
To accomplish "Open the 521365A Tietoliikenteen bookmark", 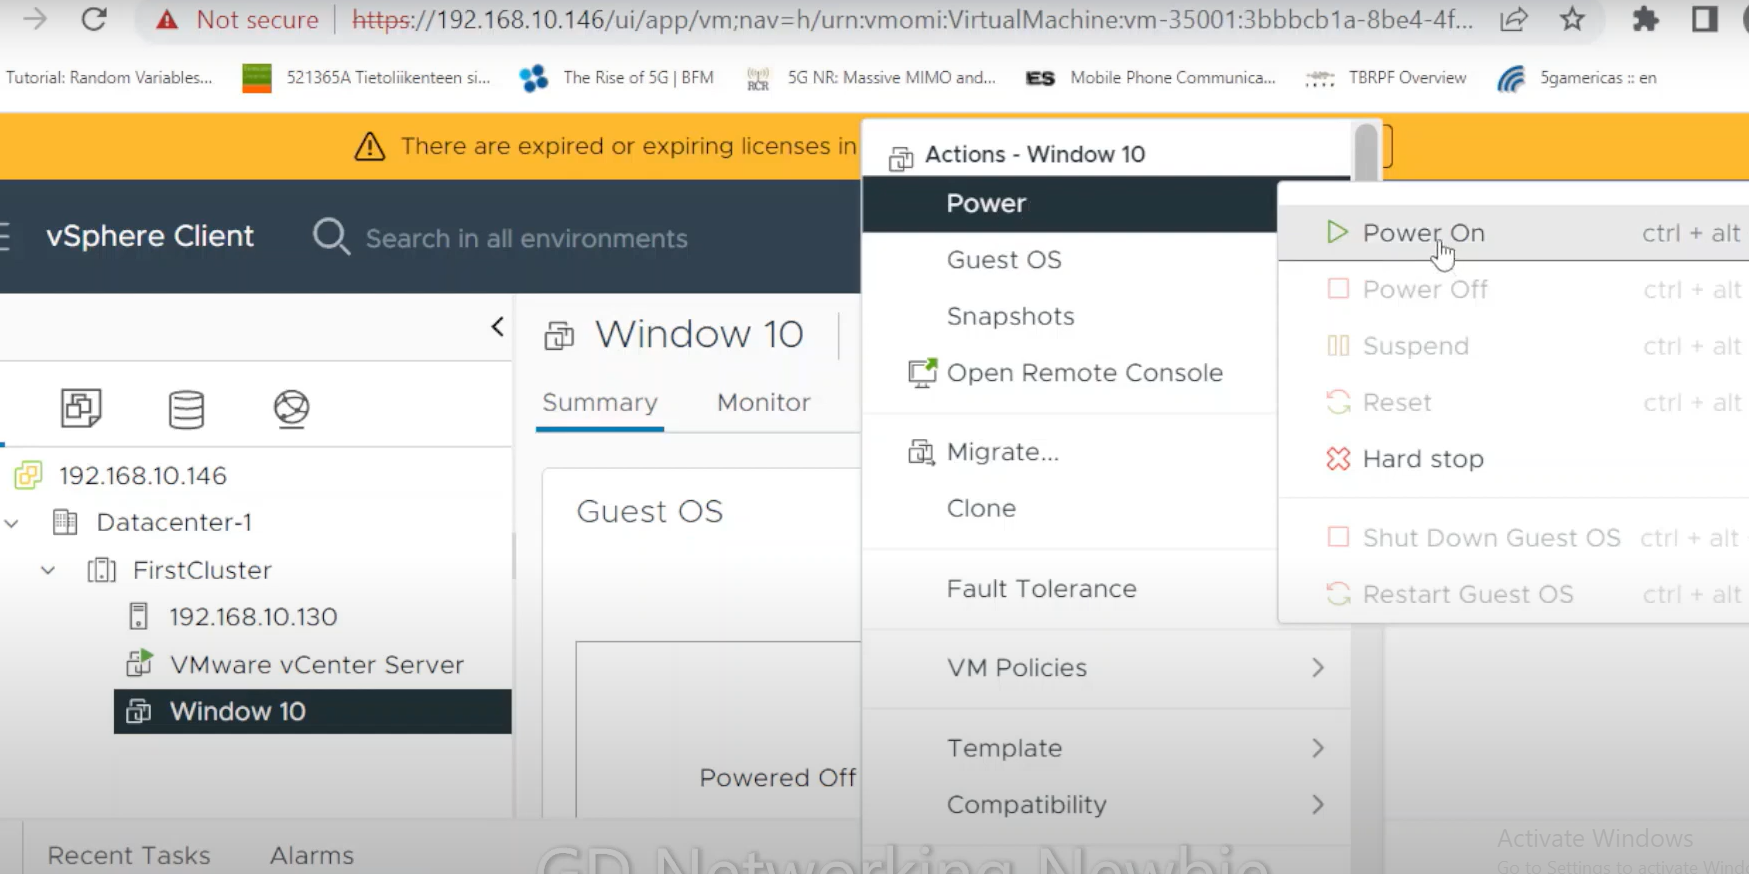I will pyautogui.click(x=366, y=77).
